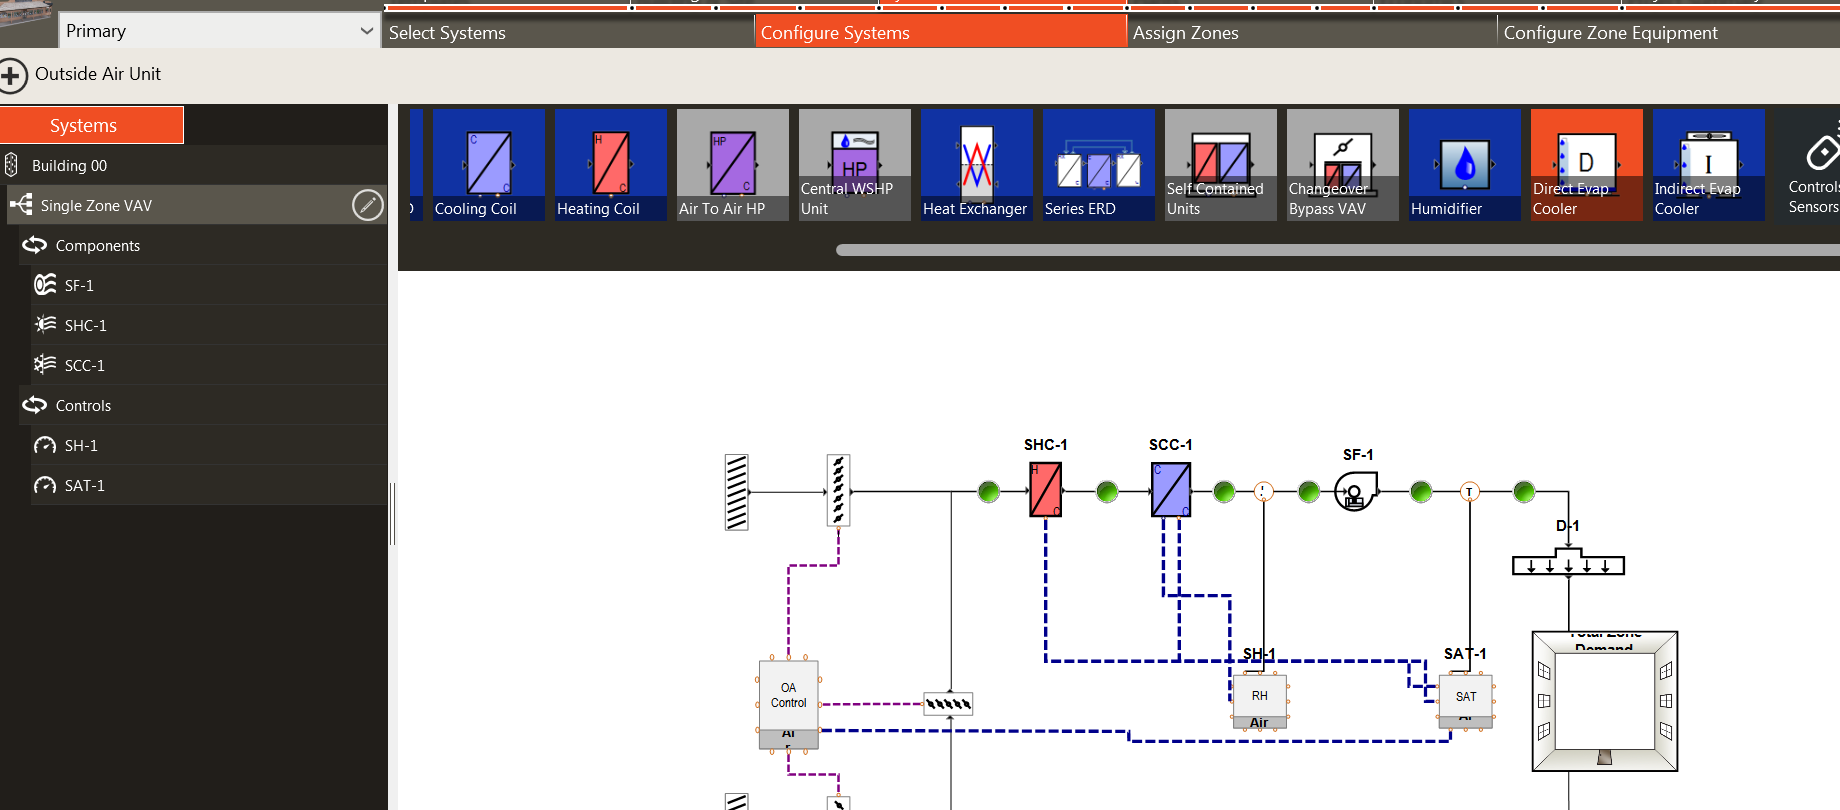Select Building 00 in Systems tree

(193, 165)
